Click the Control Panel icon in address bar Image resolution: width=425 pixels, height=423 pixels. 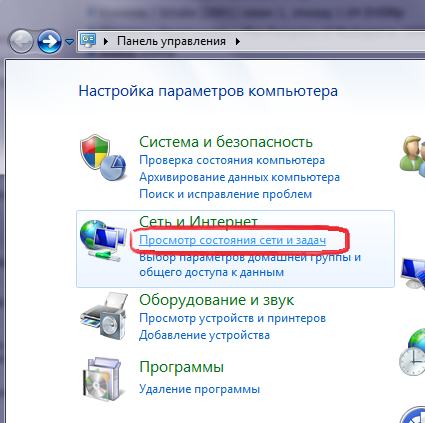click(88, 41)
